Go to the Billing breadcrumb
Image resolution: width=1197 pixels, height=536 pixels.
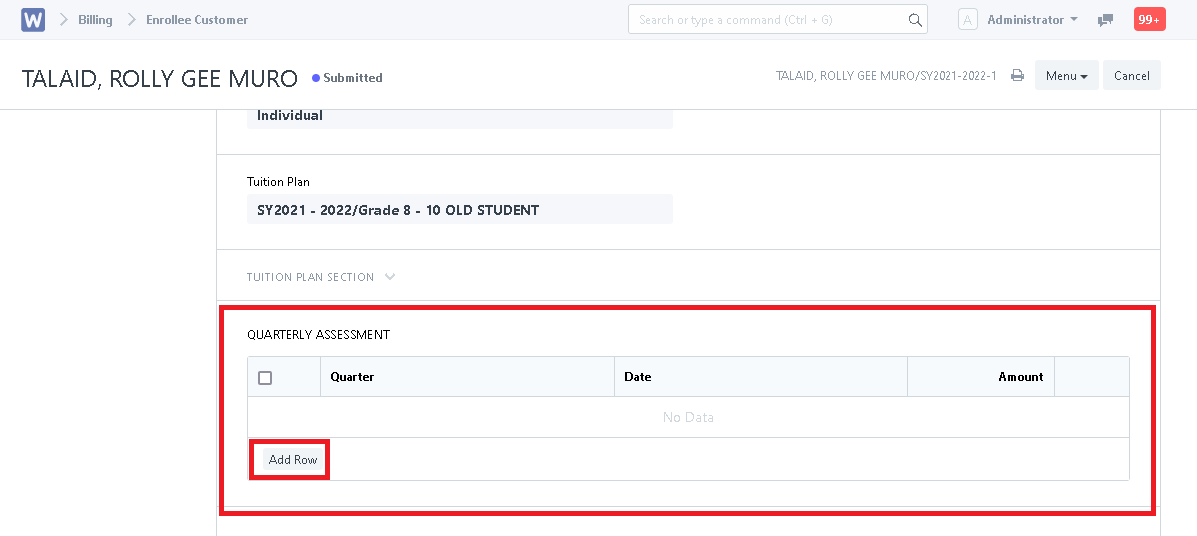tap(95, 20)
